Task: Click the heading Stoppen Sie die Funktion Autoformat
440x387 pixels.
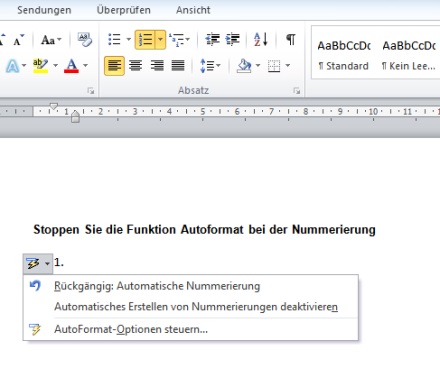Action: coord(204,230)
